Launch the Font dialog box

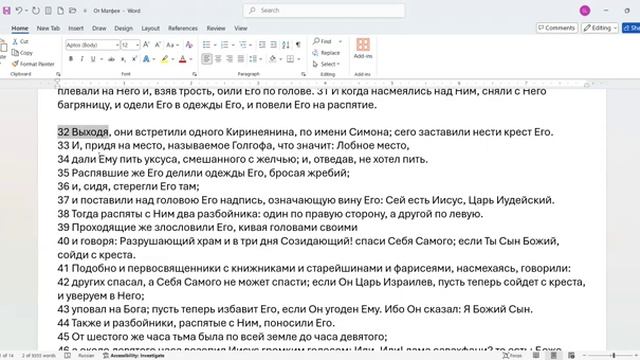tap(194, 74)
